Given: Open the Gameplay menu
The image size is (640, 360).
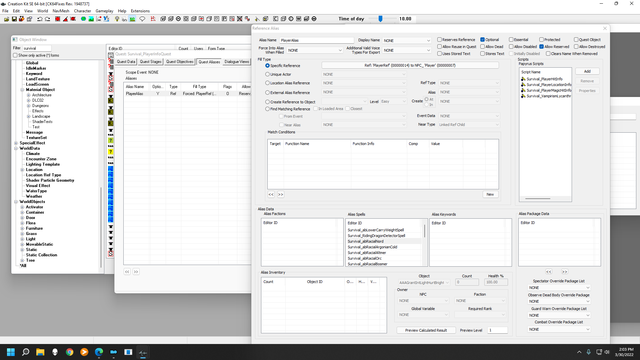Looking at the screenshot, I should coord(104,11).
